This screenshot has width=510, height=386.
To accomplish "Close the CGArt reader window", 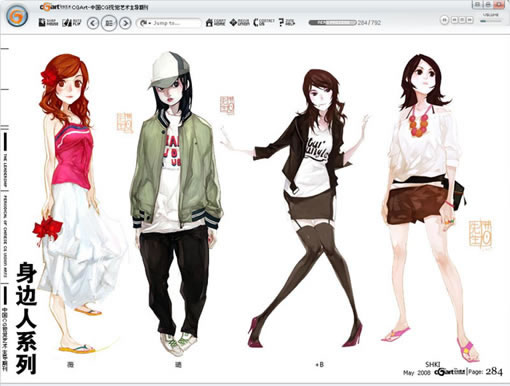I will pos(499,4).
